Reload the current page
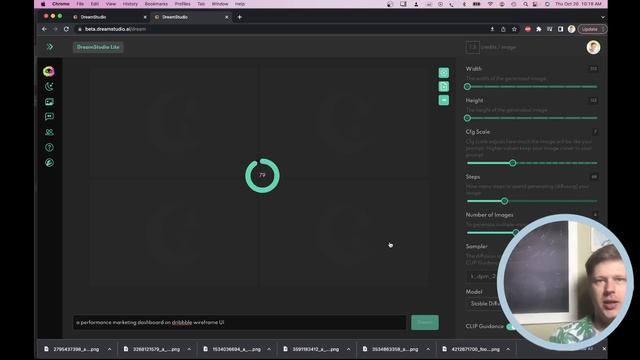Viewport: 640px width, 360px height. coord(67,29)
